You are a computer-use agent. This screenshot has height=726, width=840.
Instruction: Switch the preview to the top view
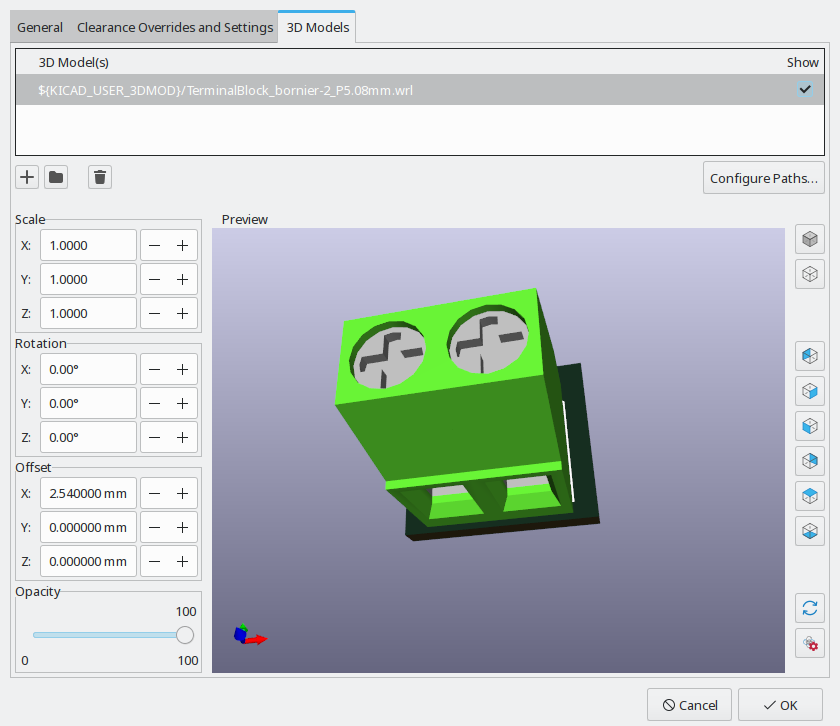click(x=809, y=496)
